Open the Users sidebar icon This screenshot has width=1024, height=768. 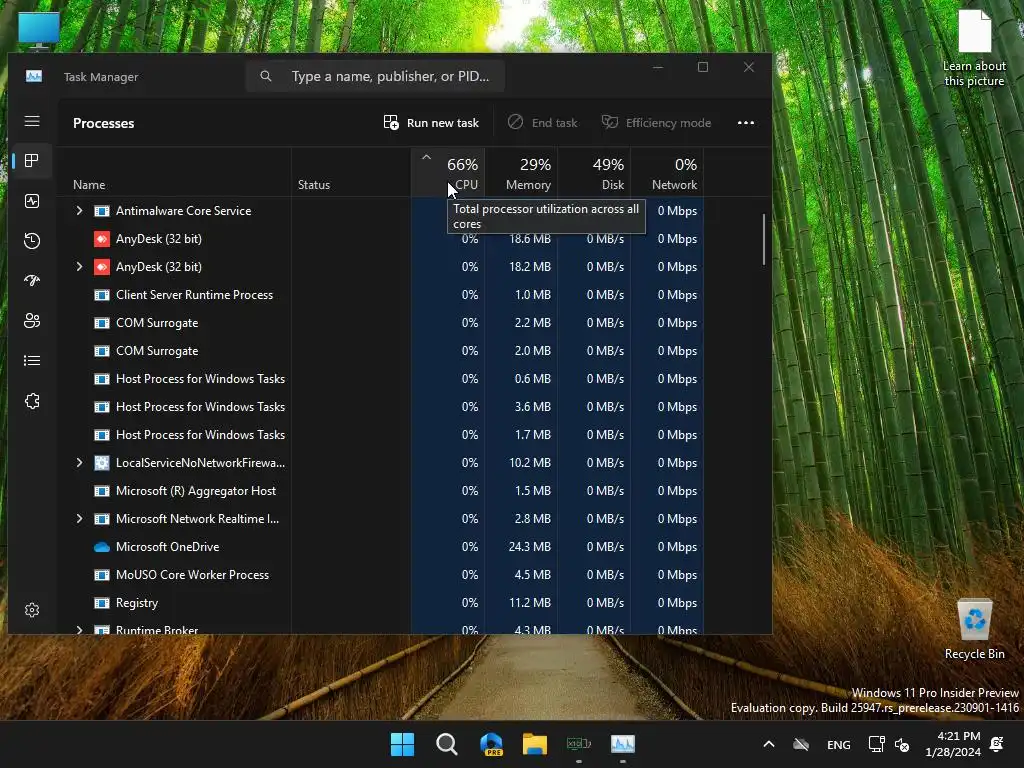coord(32,321)
